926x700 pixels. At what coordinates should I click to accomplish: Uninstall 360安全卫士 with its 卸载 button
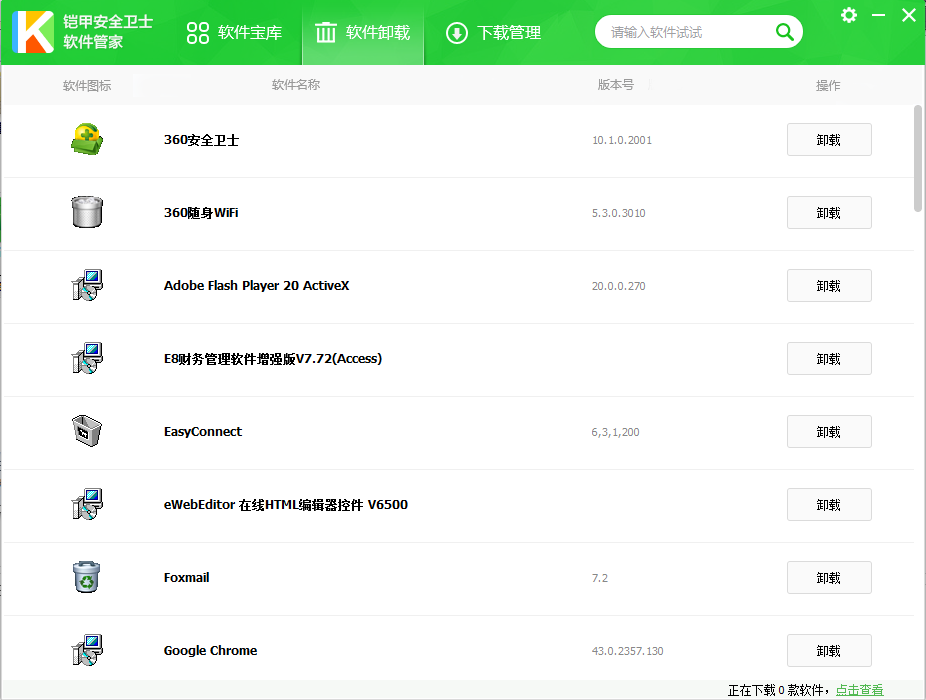828,140
